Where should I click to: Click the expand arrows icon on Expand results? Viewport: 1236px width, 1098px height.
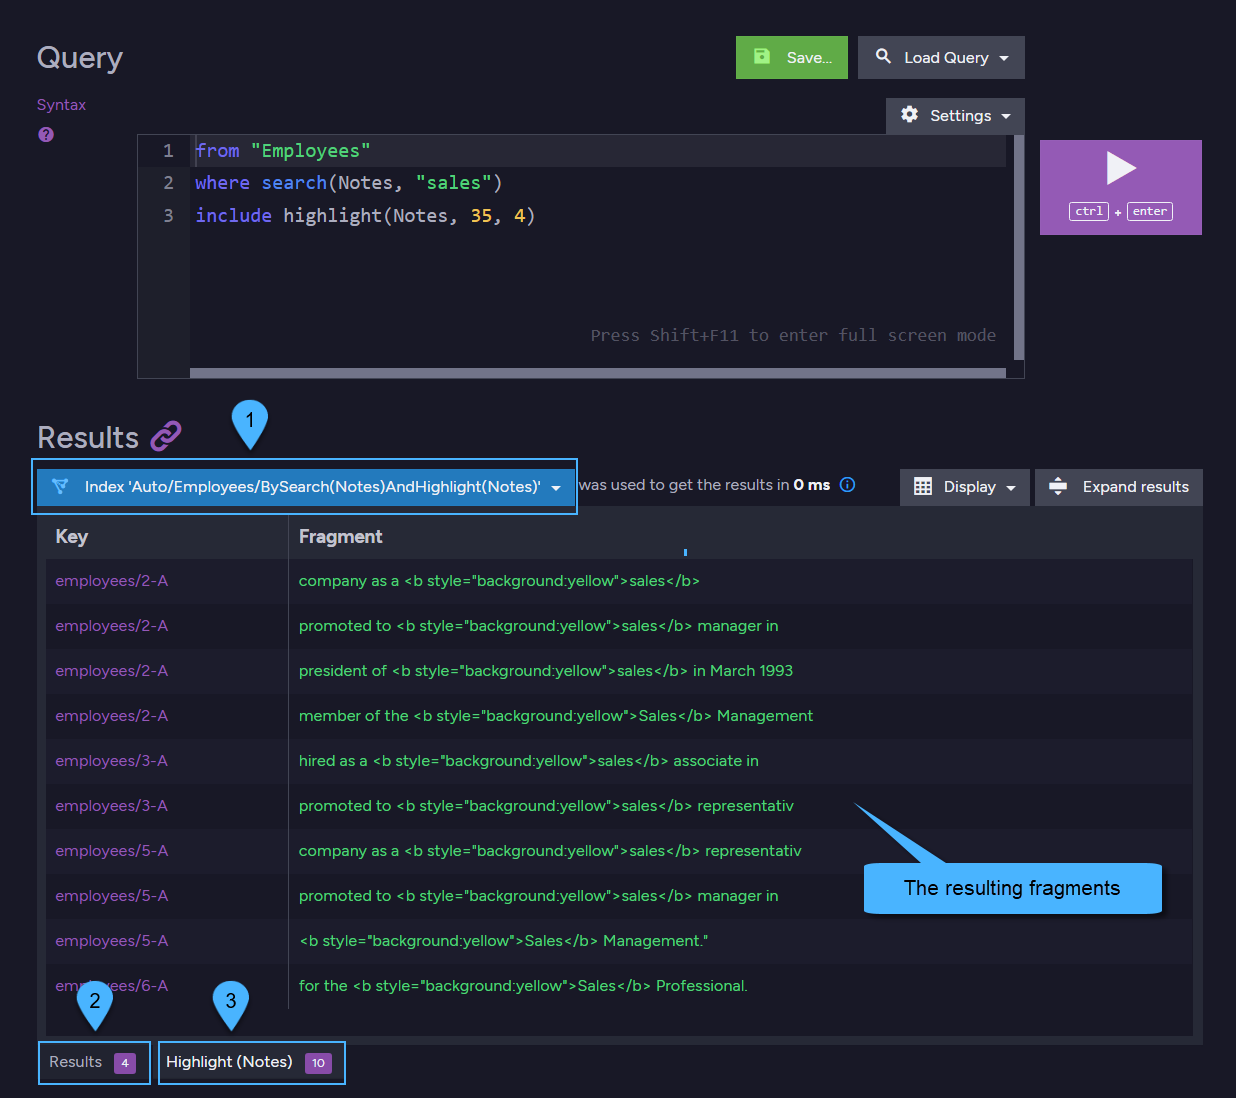pos(1058,487)
